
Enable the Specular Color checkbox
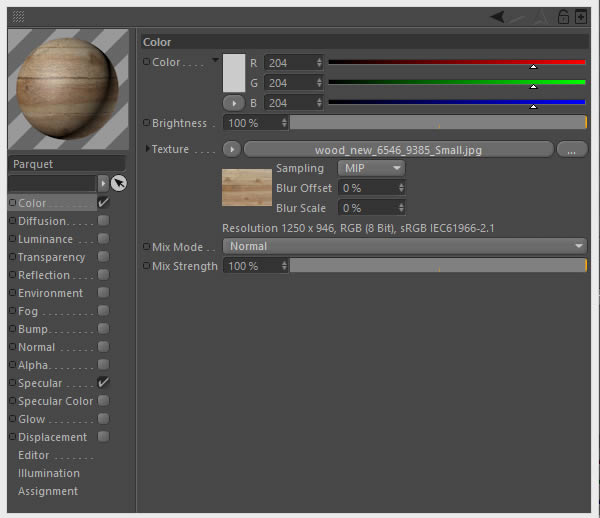pyautogui.click(x=103, y=401)
